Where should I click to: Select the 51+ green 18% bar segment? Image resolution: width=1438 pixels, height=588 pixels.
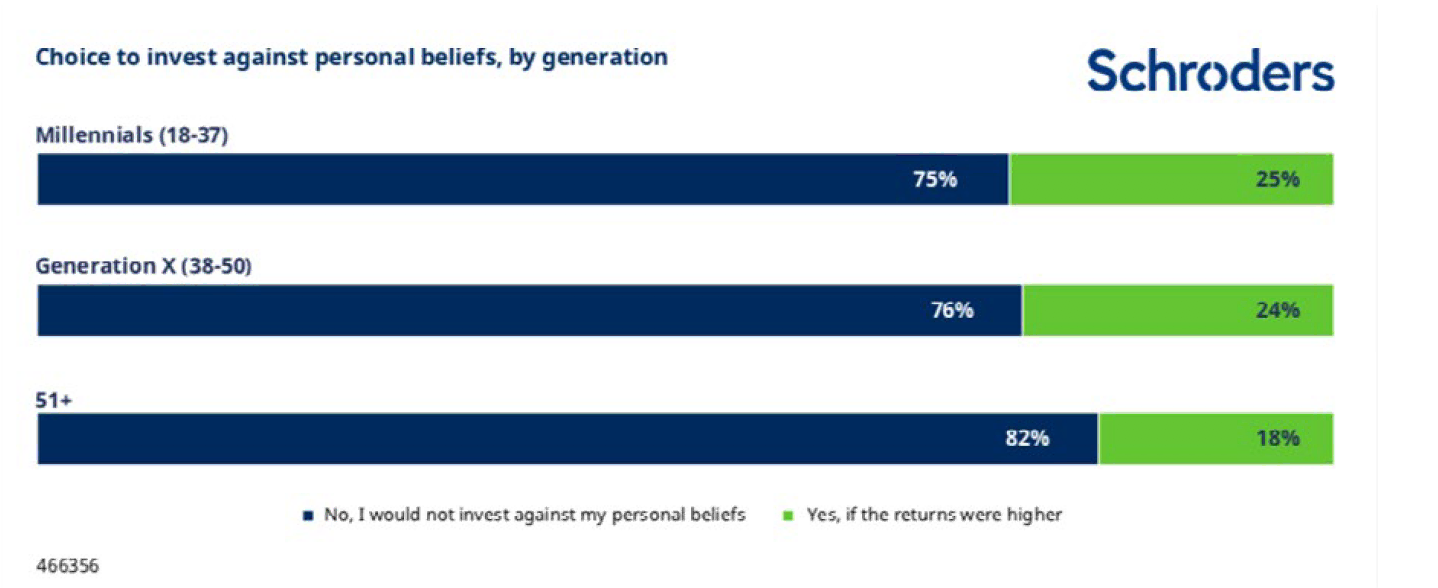[1216, 438]
